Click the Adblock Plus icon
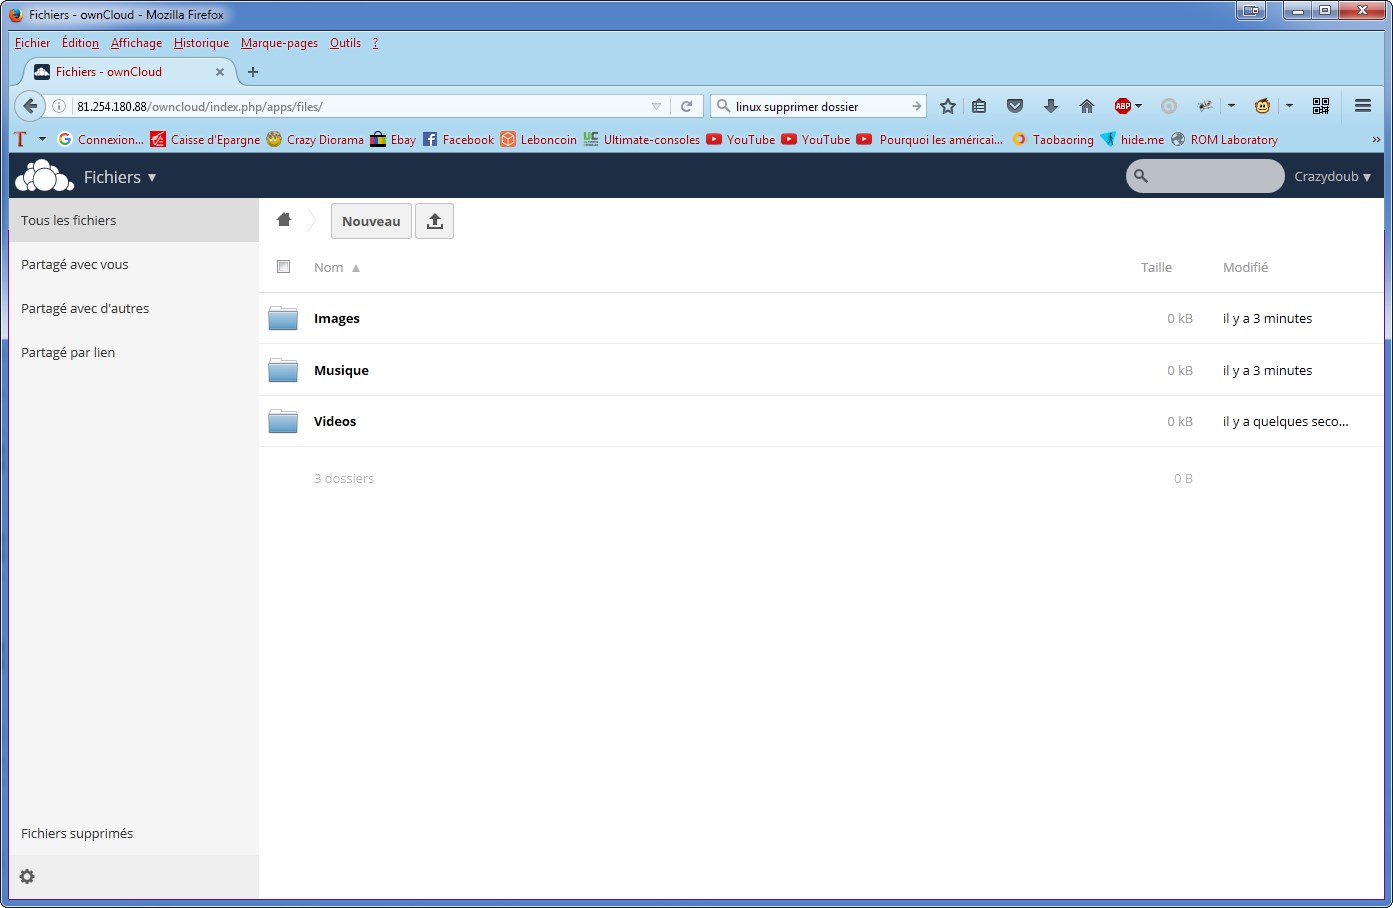The height and width of the screenshot is (908, 1393). (x=1123, y=106)
